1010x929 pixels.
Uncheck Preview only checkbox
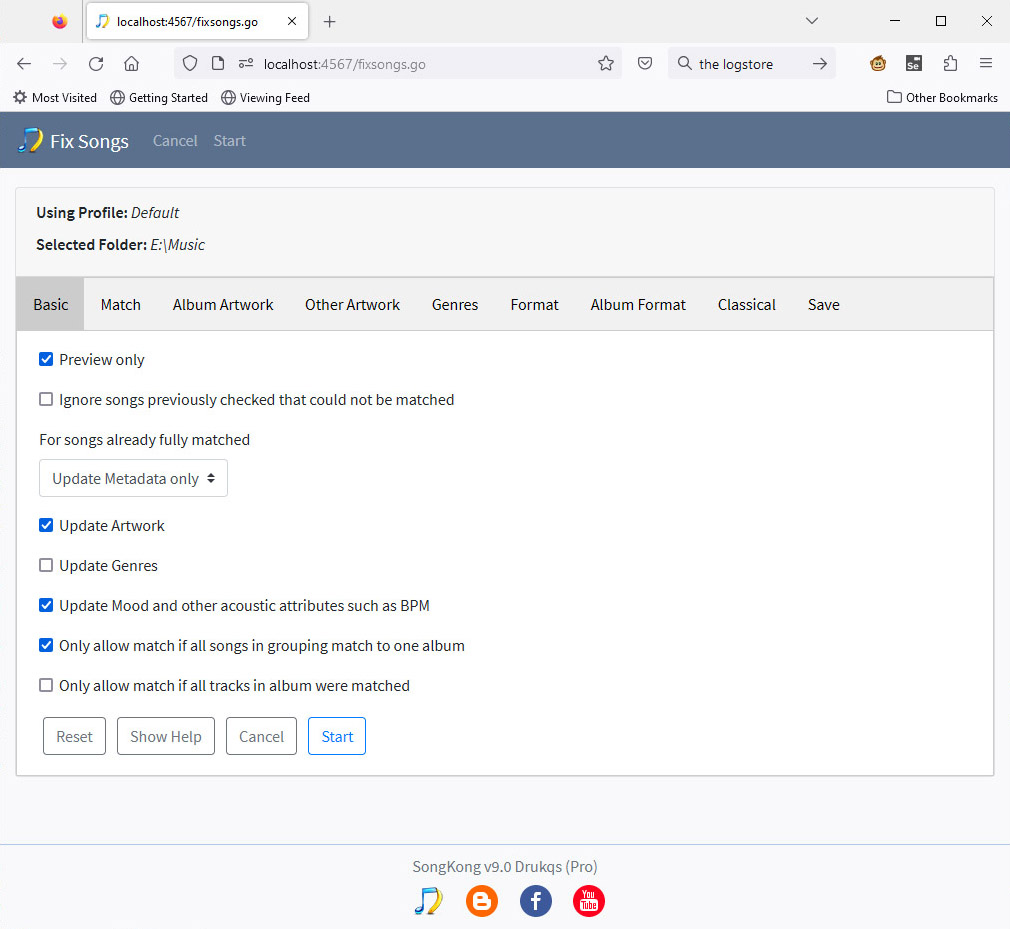(46, 359)
